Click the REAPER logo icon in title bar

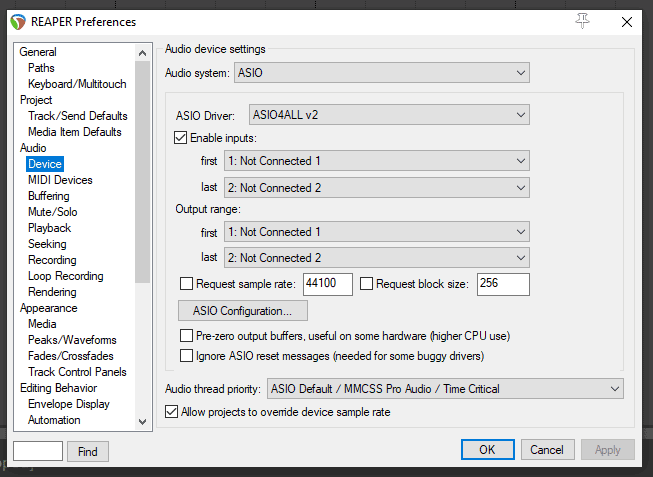pos(18,22)
